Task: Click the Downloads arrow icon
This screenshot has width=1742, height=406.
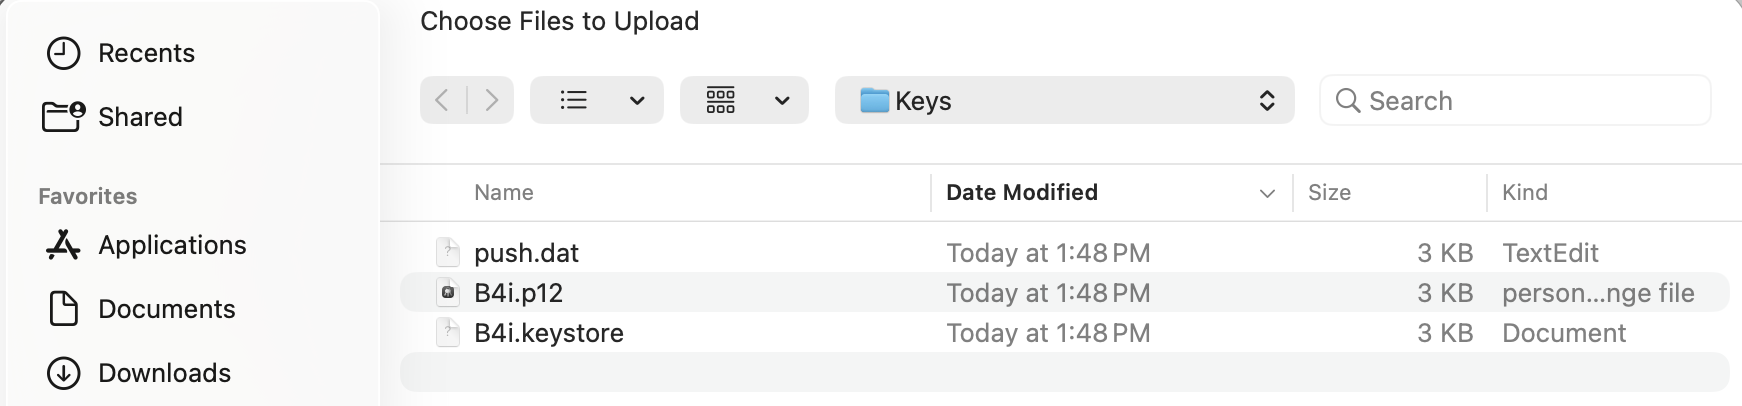Action: point(64,373)
